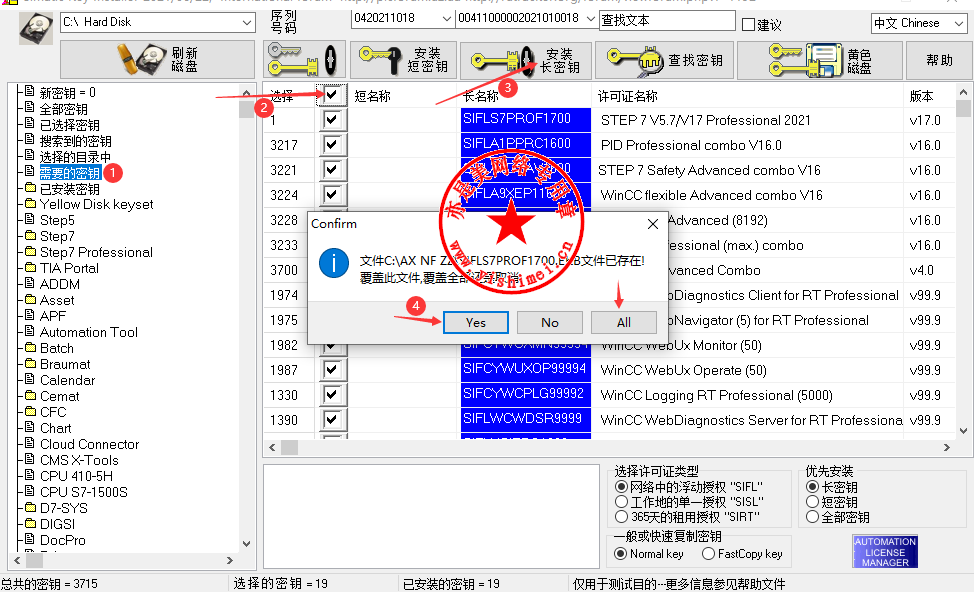Click the key table horizontal scrollbar thumb
Screen dimensions: 974x592
pos(289,447)
